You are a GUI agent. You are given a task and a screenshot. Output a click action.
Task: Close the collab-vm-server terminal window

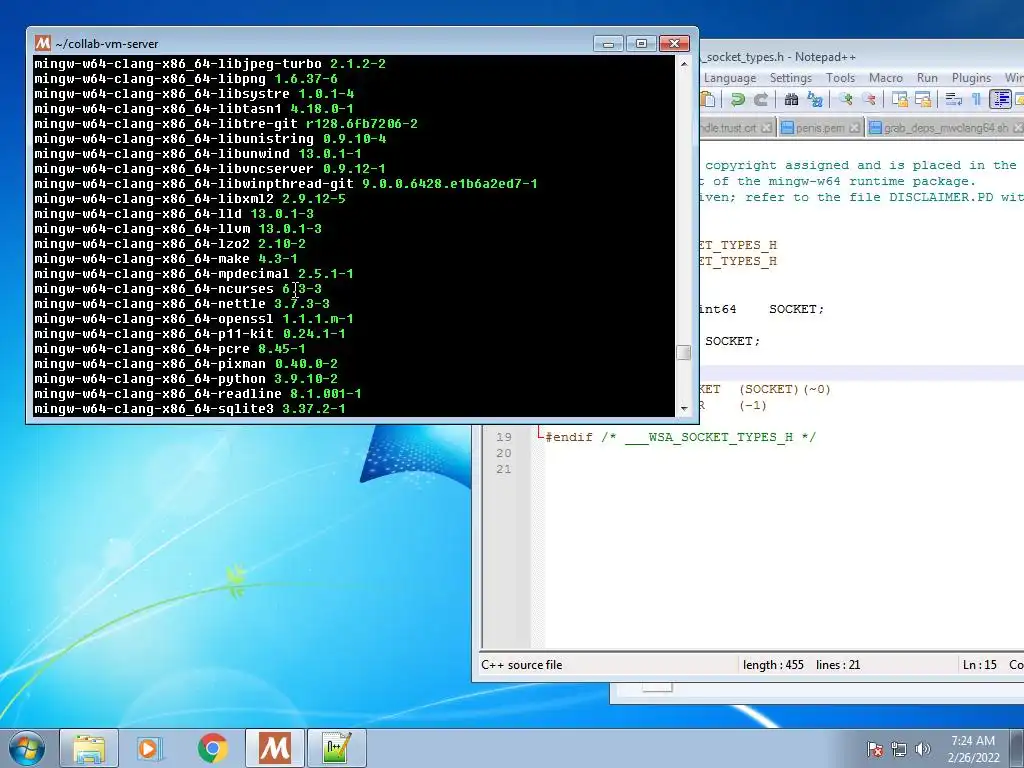[674, 43]
